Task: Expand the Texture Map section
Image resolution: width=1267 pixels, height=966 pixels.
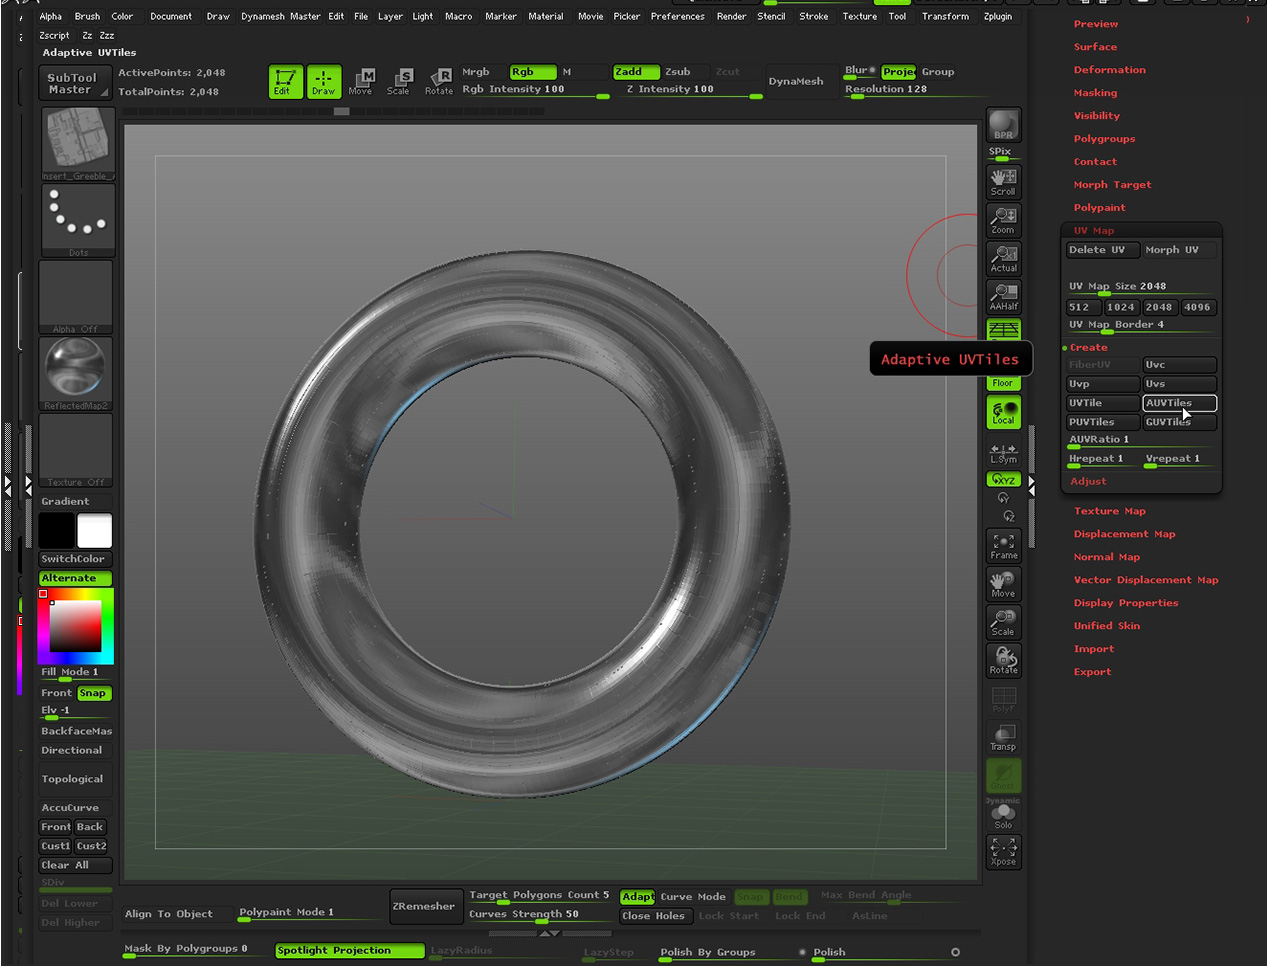Action: 1109,511
